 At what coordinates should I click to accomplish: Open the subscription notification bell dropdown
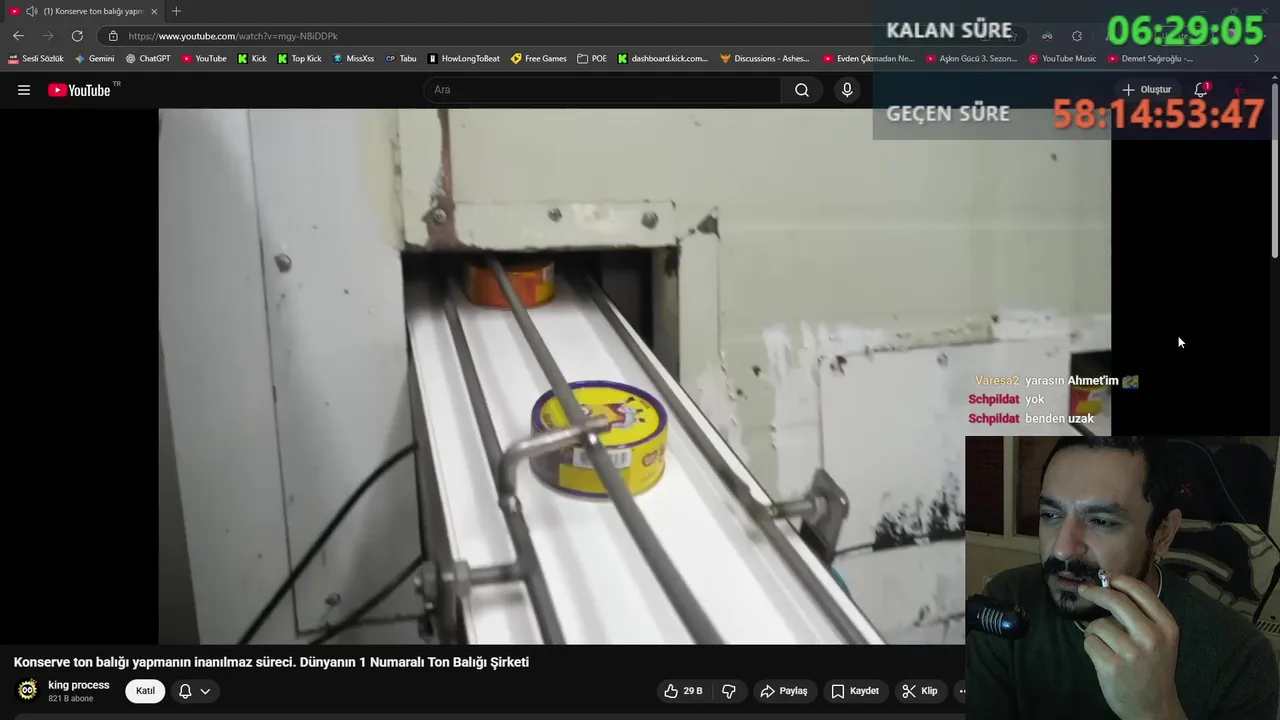pyautogui.click(x=195, y=691)
